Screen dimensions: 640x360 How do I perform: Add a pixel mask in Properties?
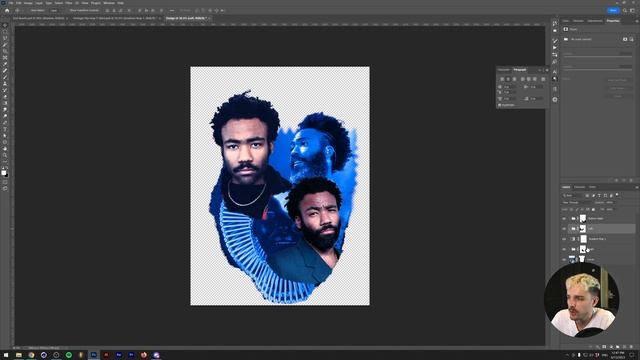click(x=625, y=39)
